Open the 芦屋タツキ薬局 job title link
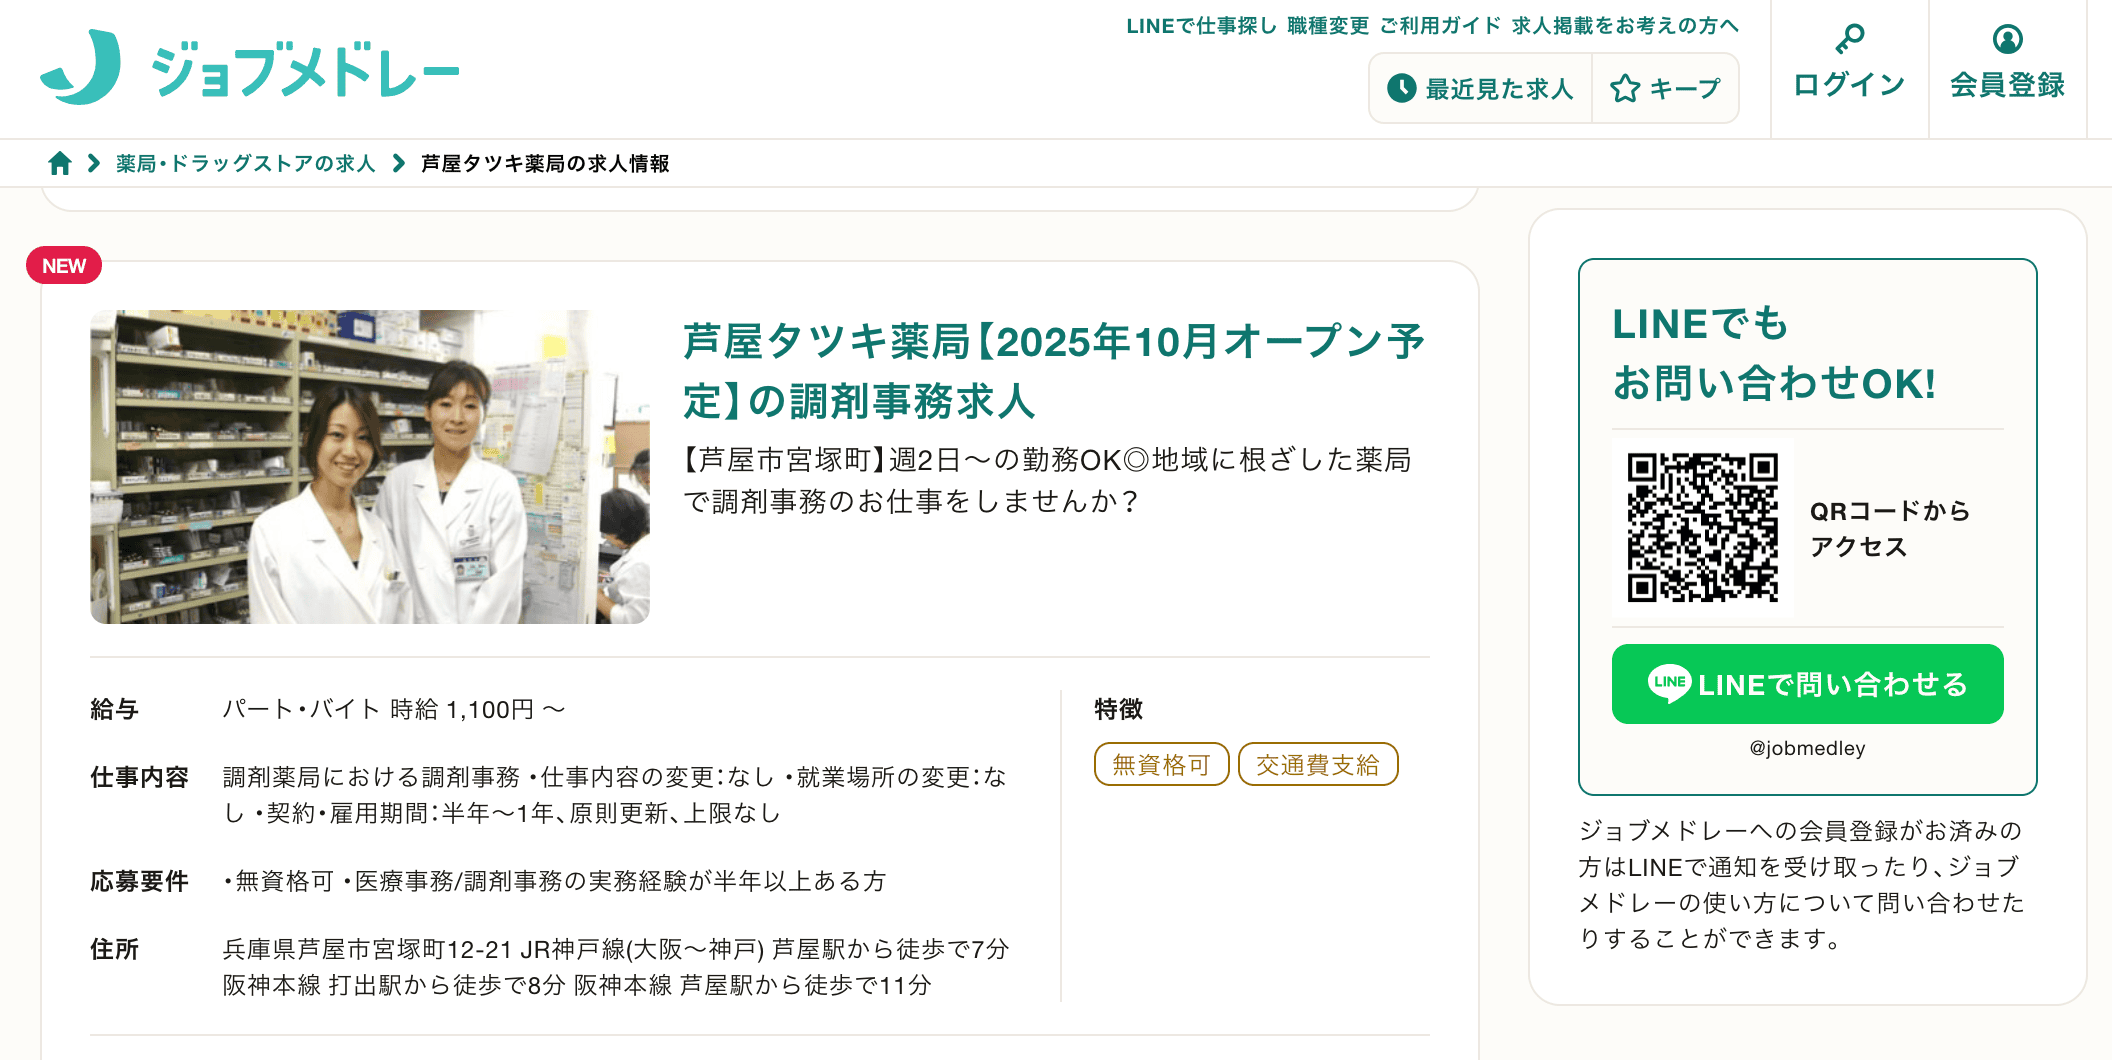This screenshot has height=1060, width=2112. pyautogui.click(x=1054, y=371)
